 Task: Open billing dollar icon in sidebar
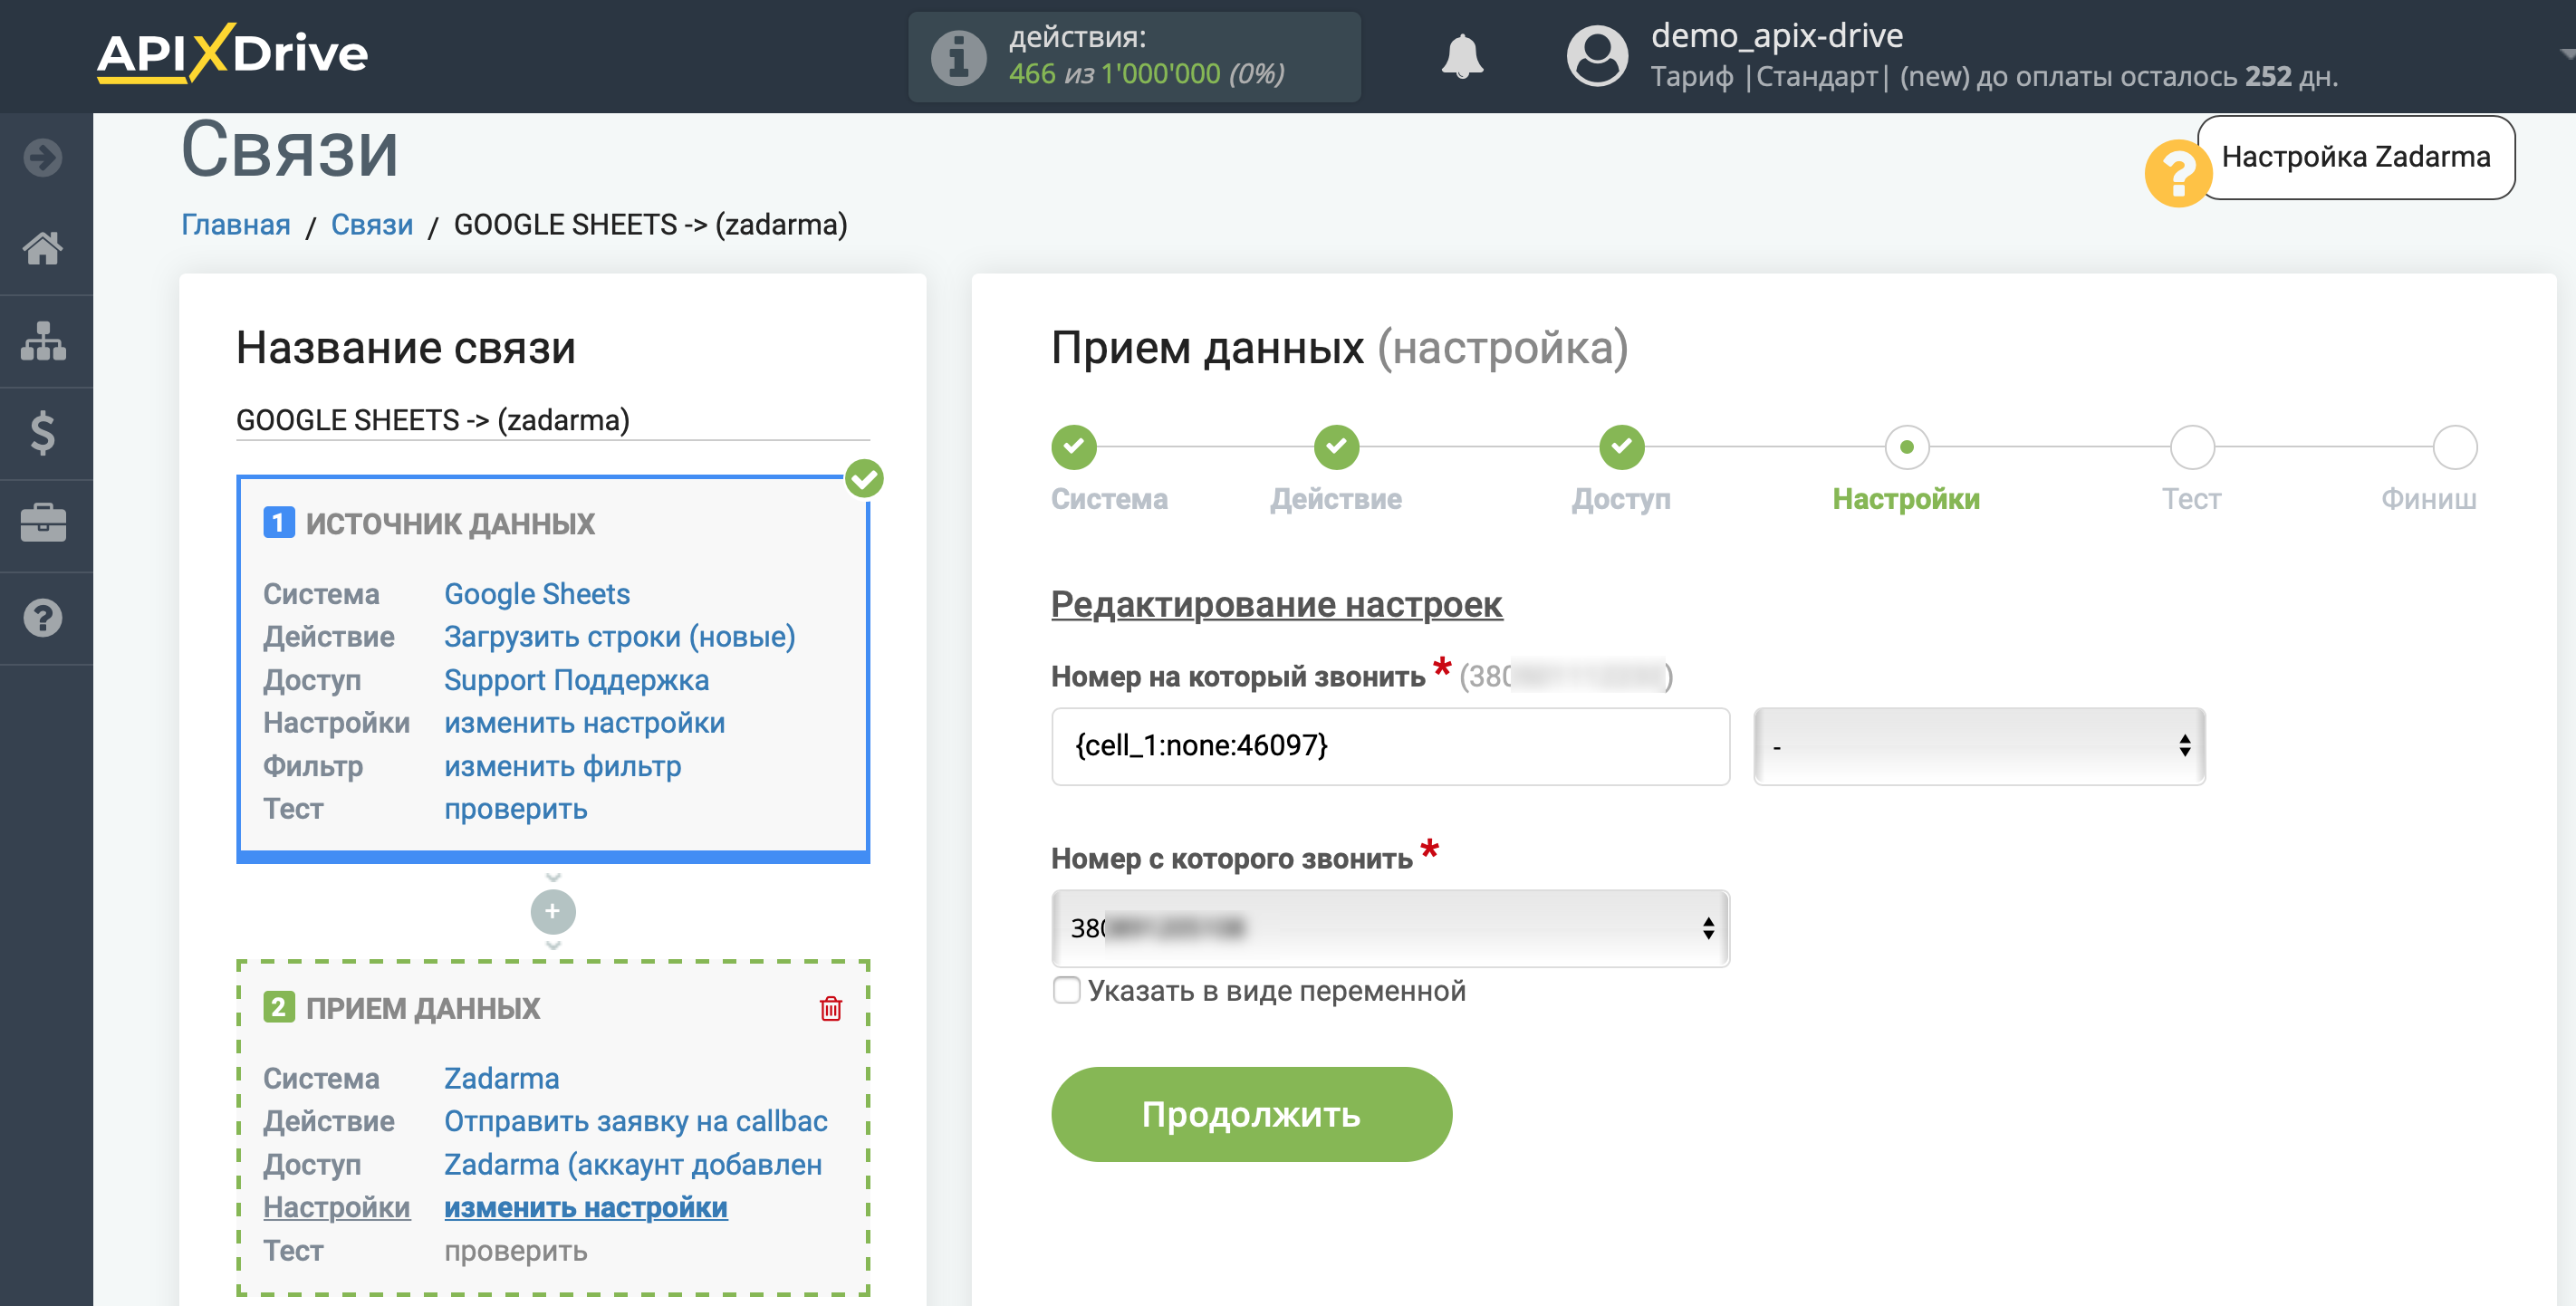[43, 433]
